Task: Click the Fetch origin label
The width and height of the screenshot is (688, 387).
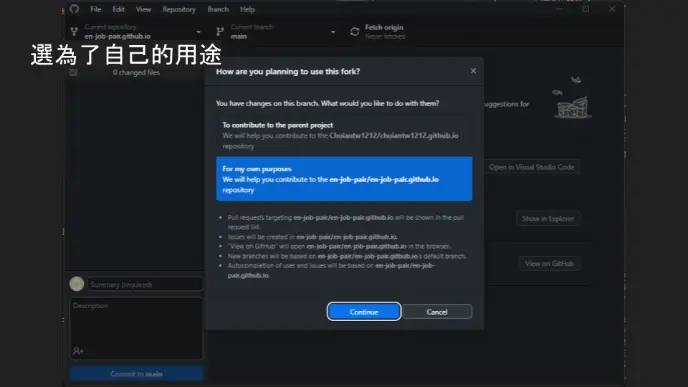Action: [x=384, y=27]
